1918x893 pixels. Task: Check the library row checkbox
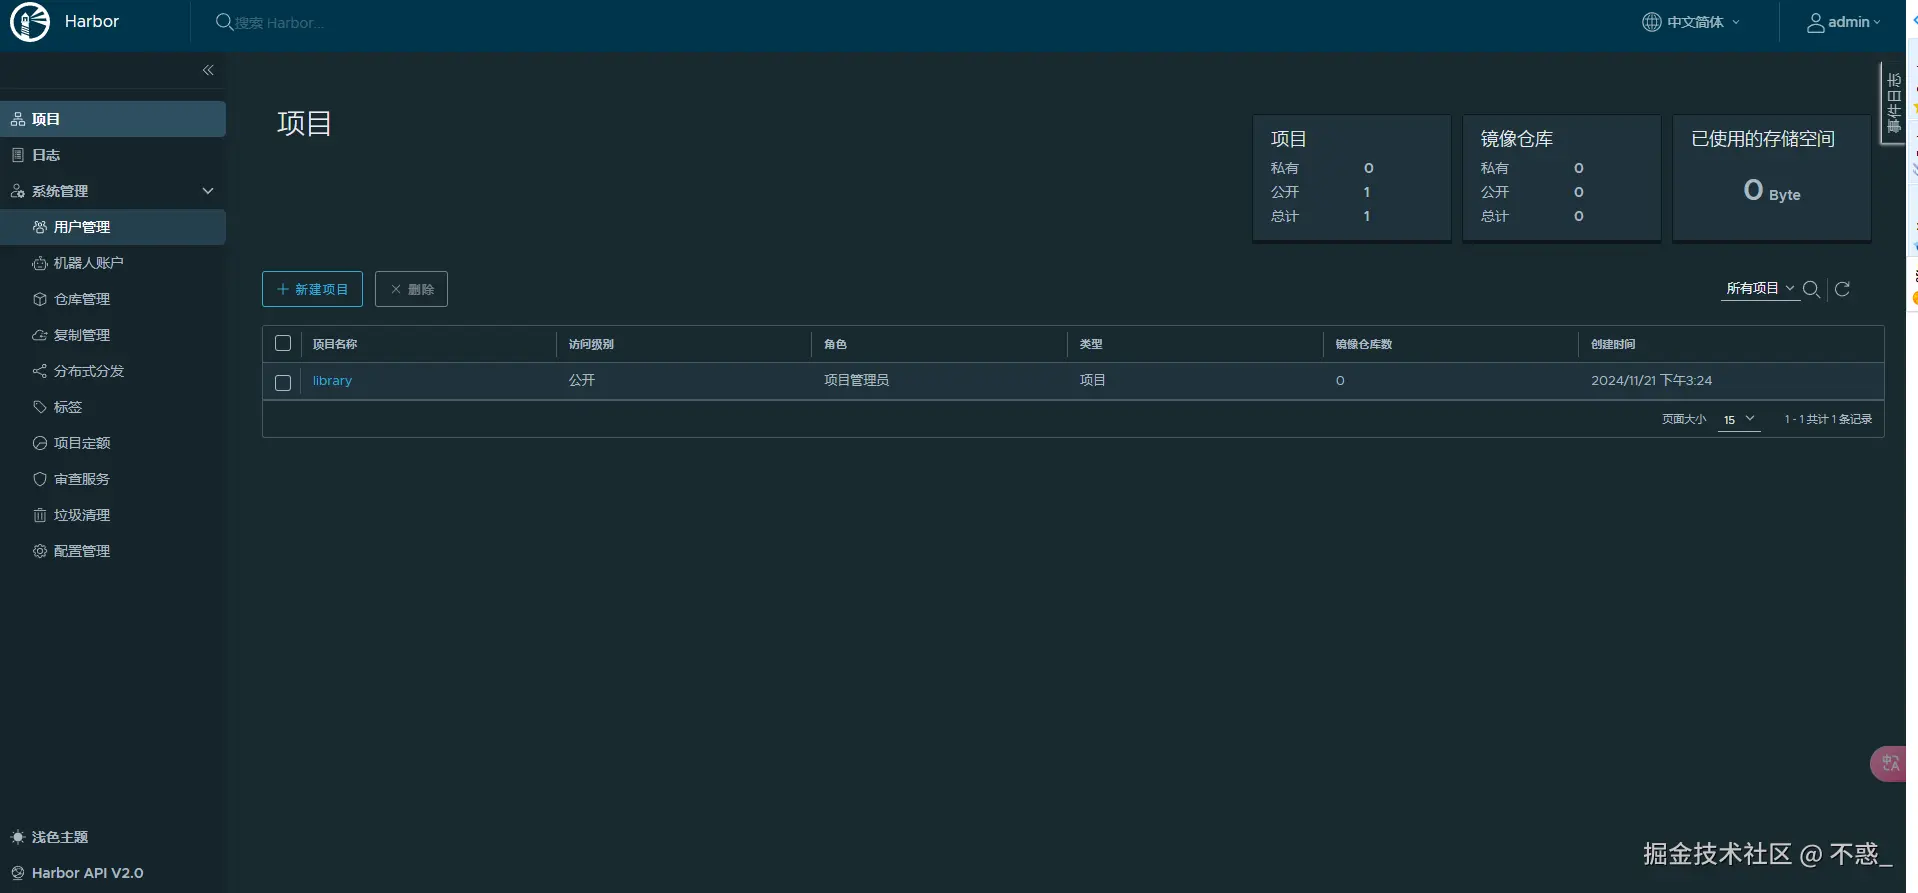point(283,382)
